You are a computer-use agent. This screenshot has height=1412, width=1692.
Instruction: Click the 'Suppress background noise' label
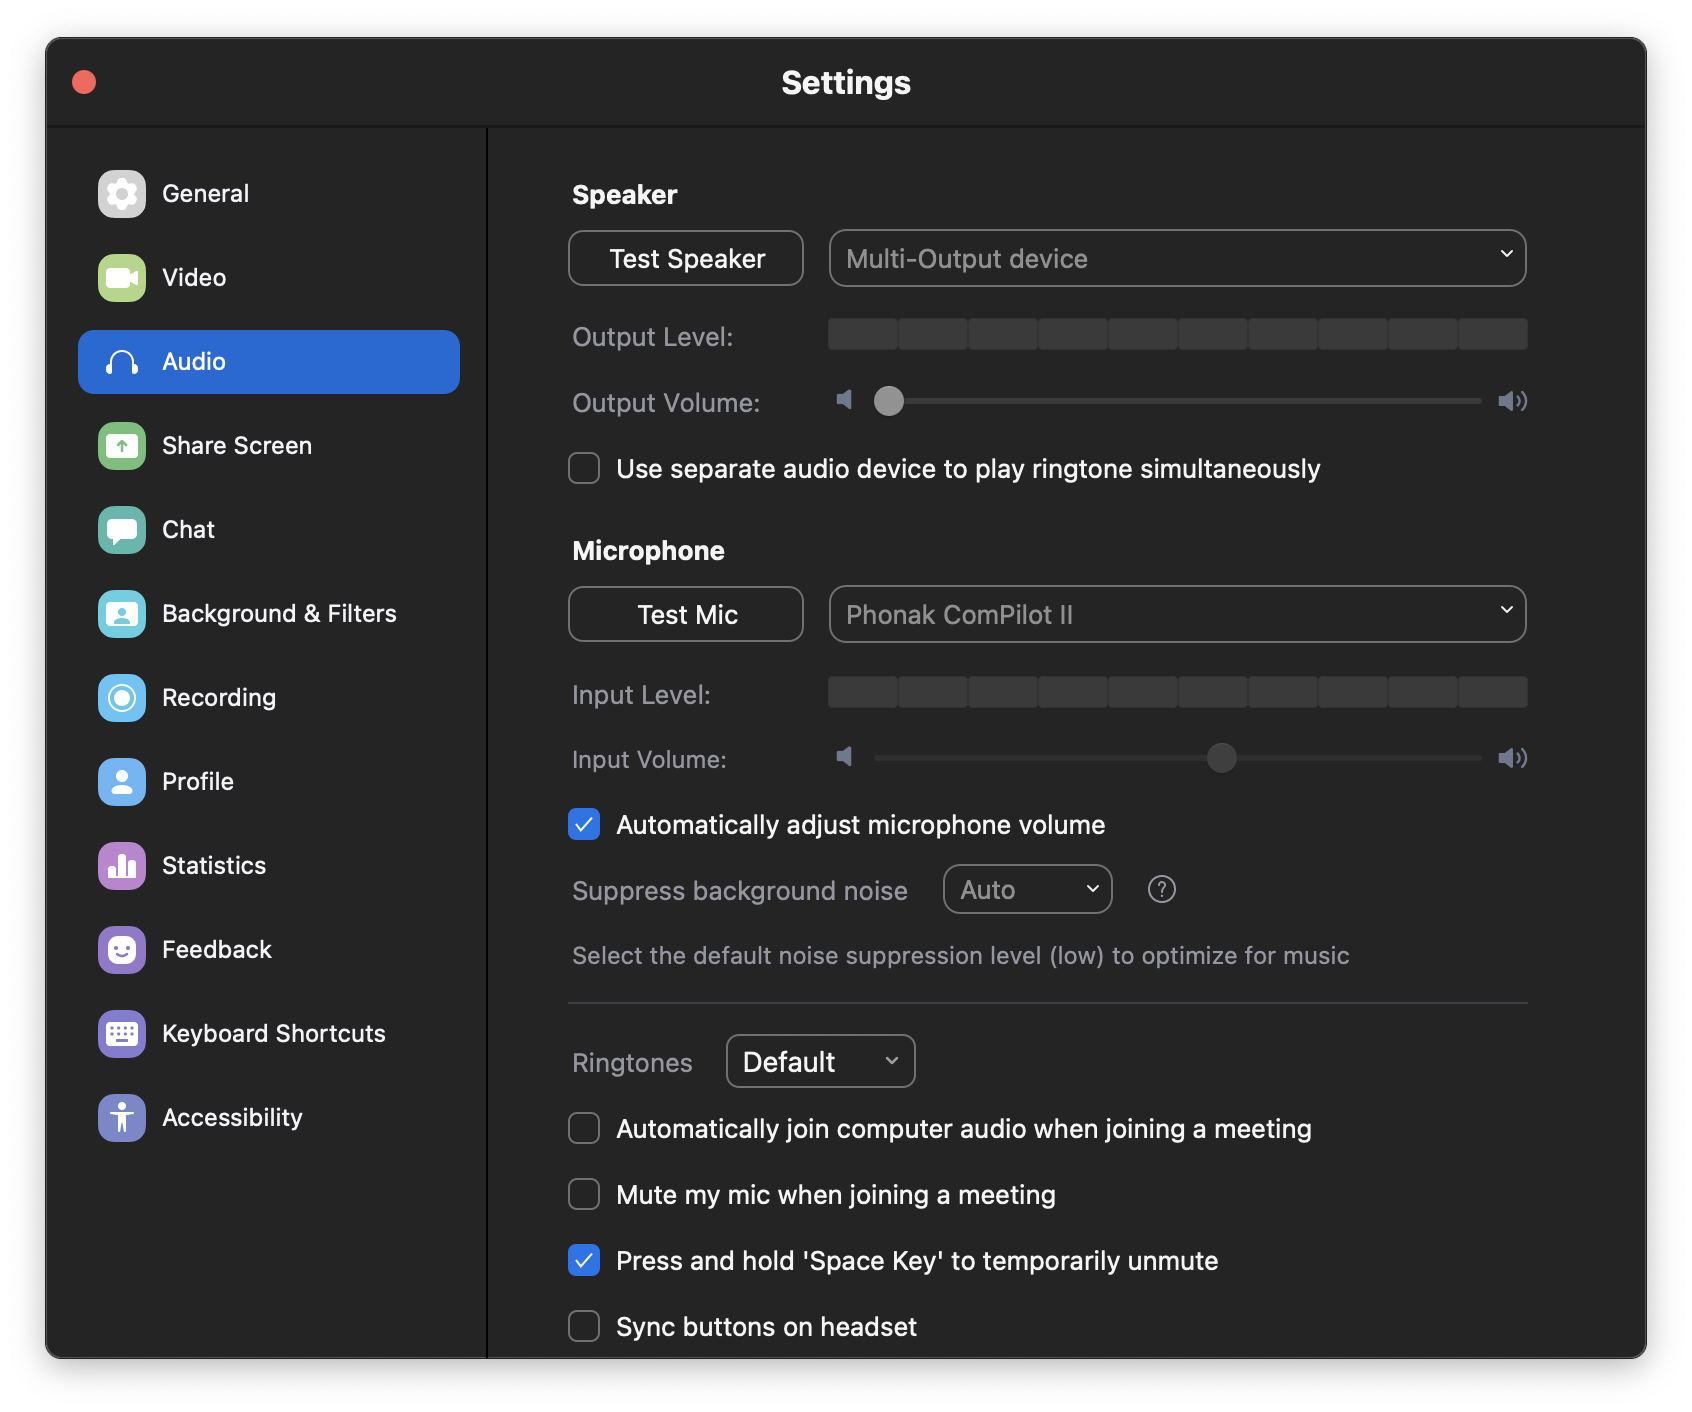click(740, 891)
